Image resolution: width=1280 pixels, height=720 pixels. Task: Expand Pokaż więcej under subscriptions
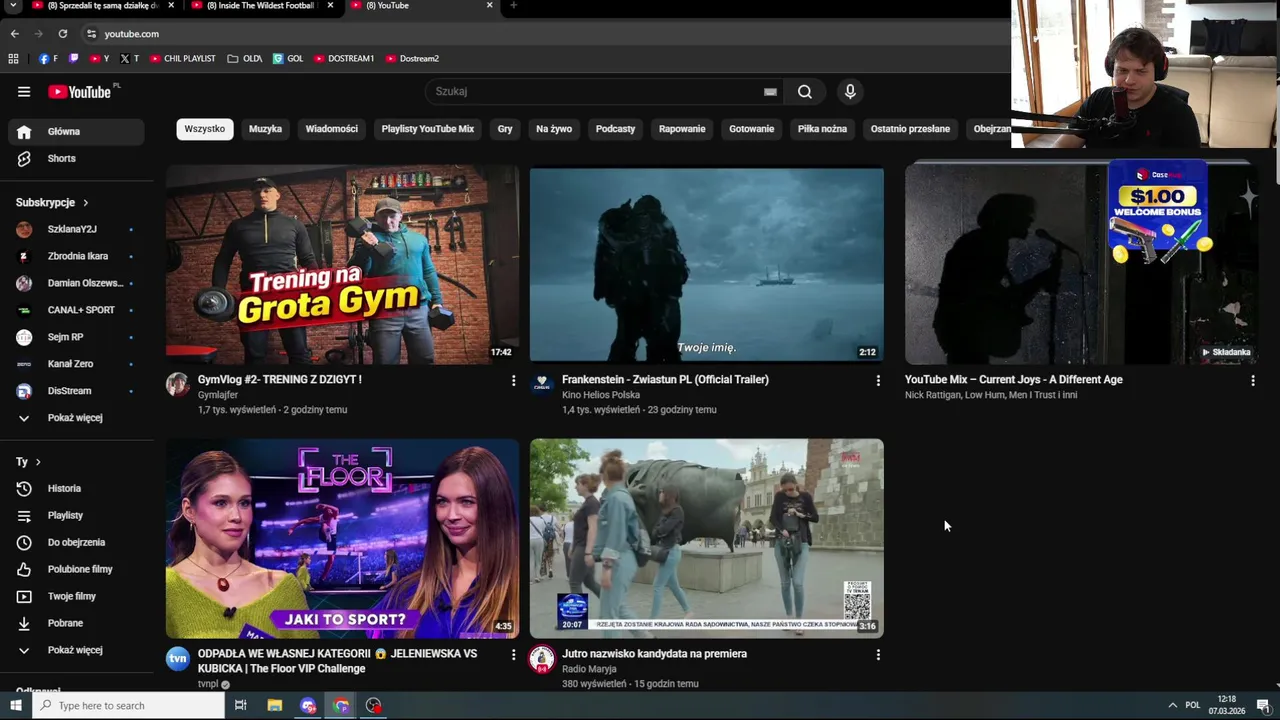tap(76, 418)
